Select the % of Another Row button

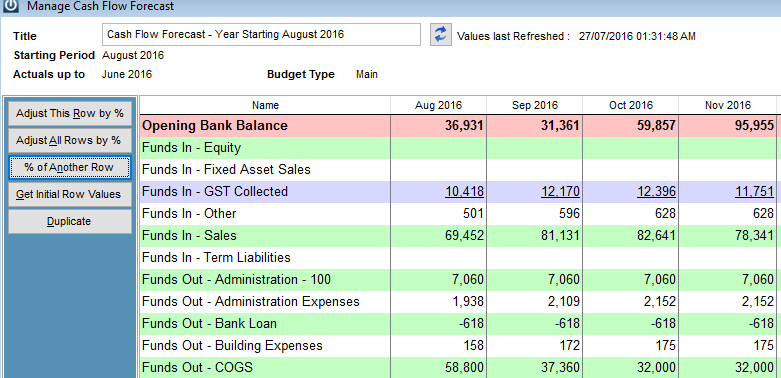click(x=70, y=167)
